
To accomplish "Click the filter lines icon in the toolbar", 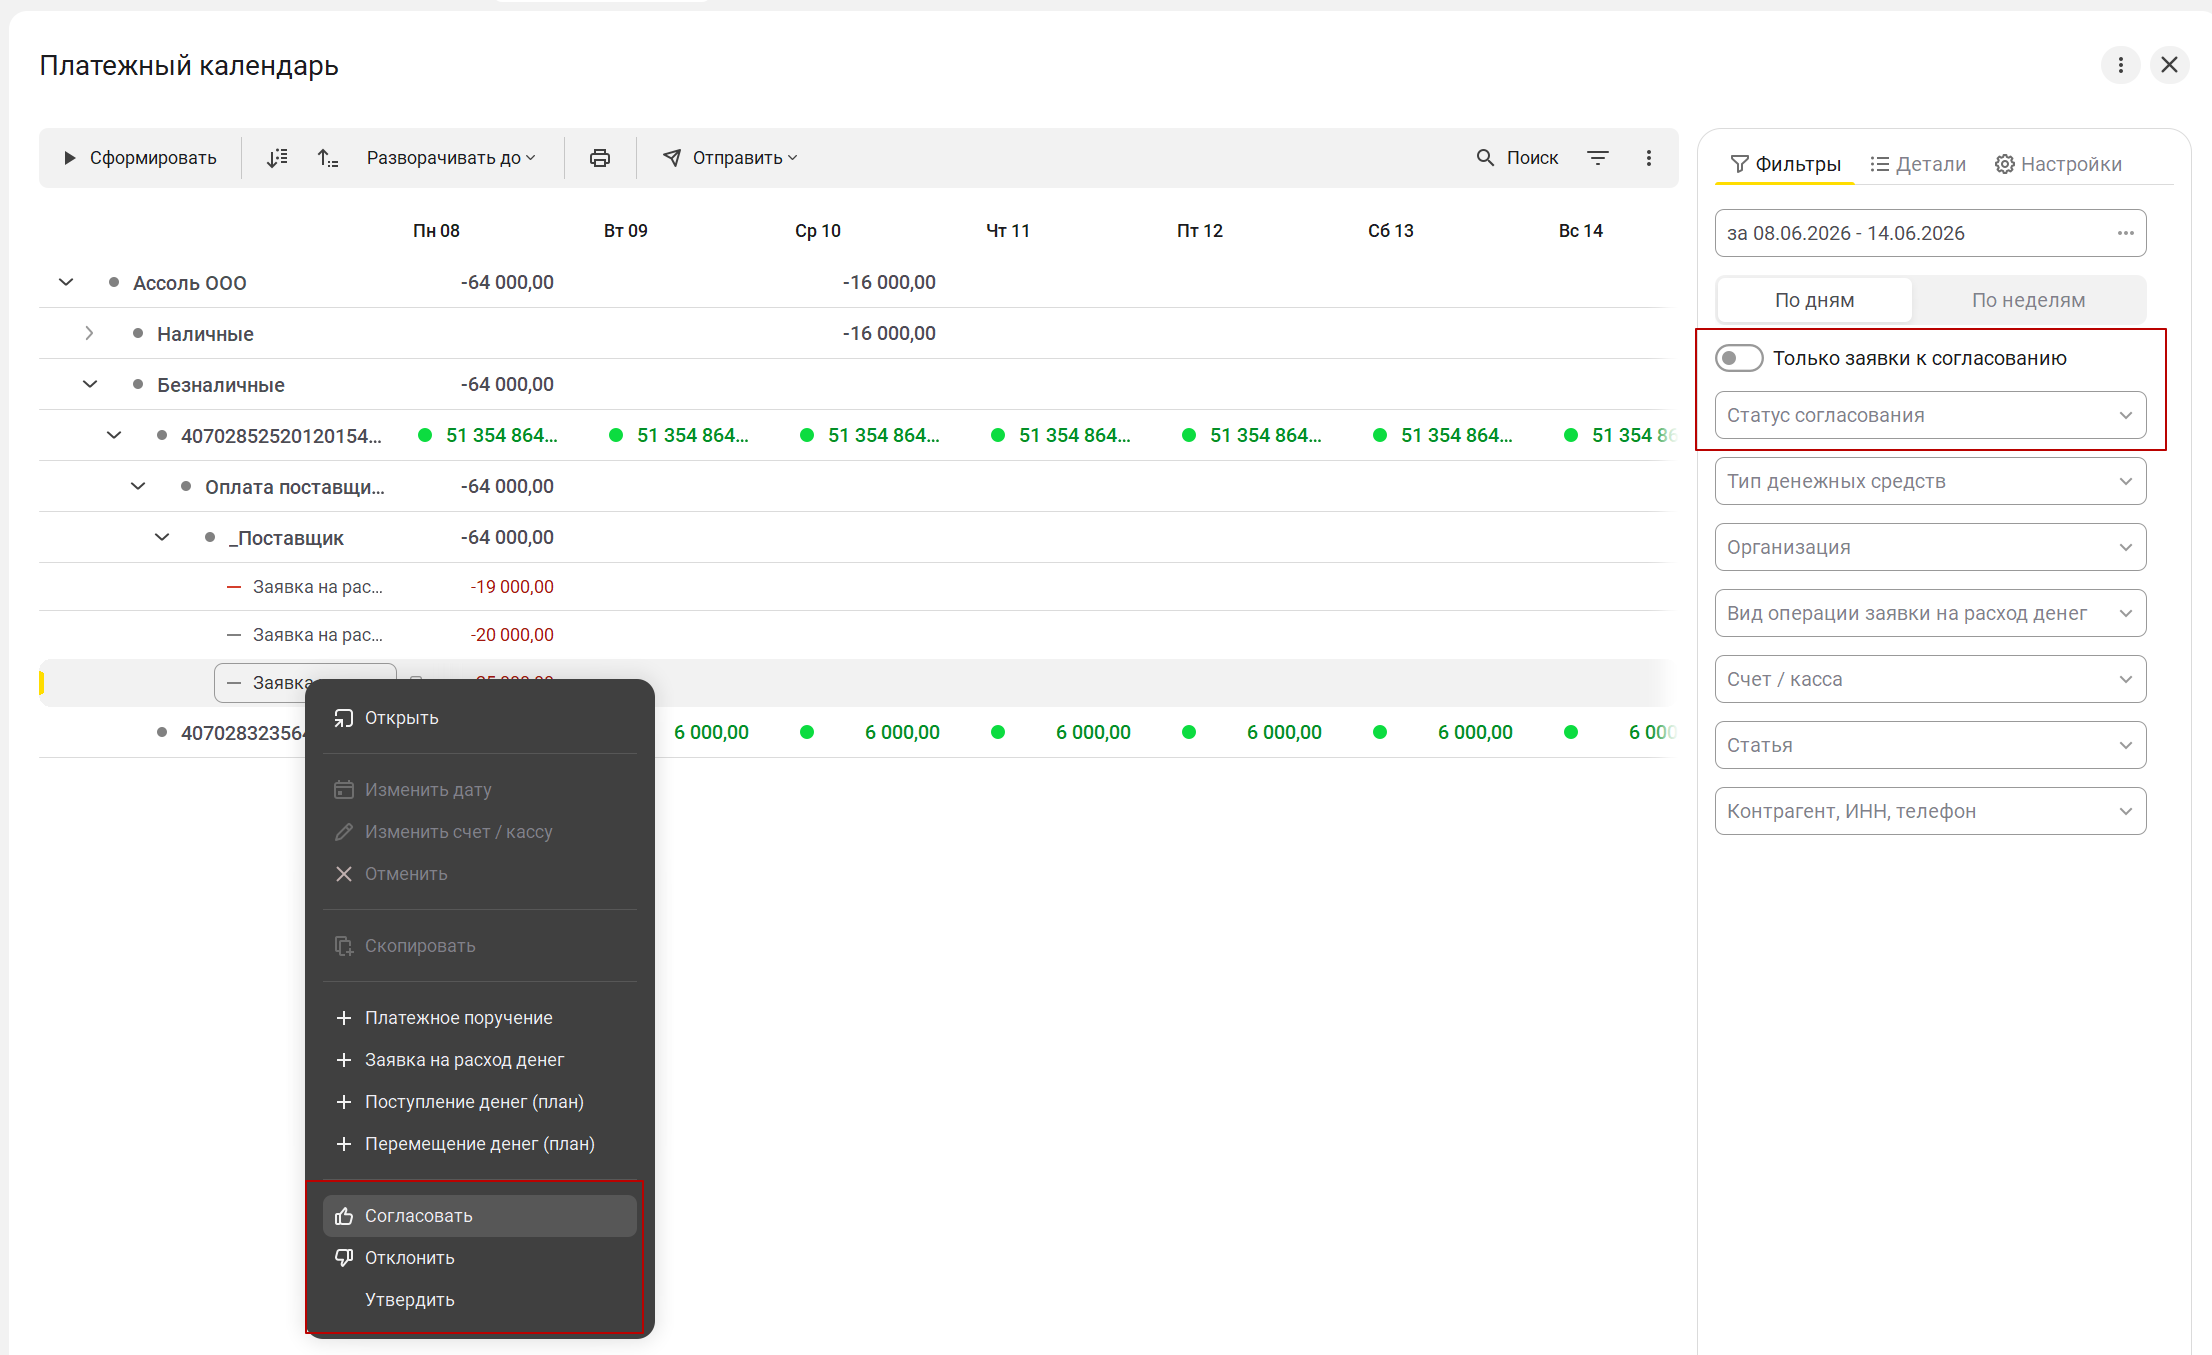I will pyautogui.click(x=1598, y=158).
